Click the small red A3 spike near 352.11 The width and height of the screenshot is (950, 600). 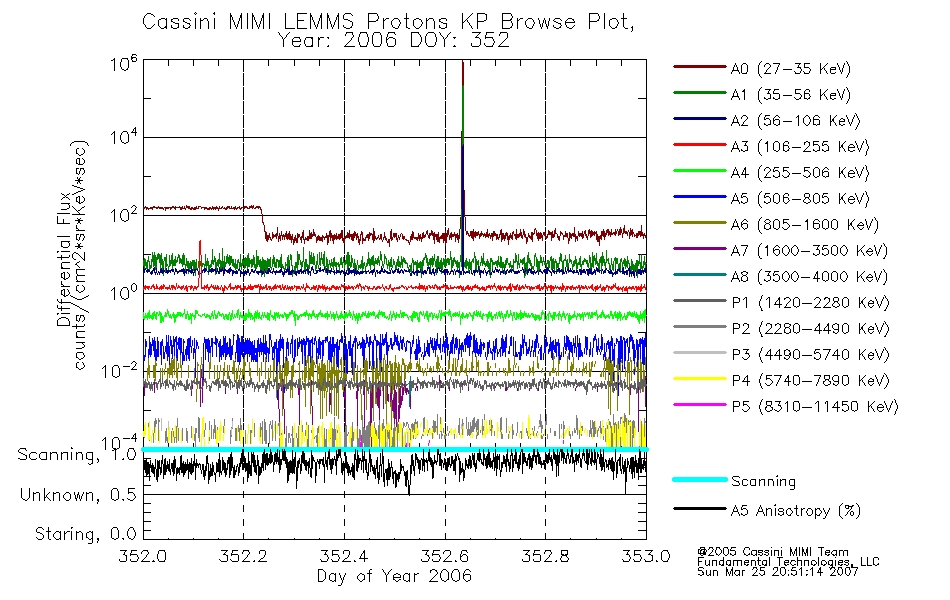click(199, 264)
